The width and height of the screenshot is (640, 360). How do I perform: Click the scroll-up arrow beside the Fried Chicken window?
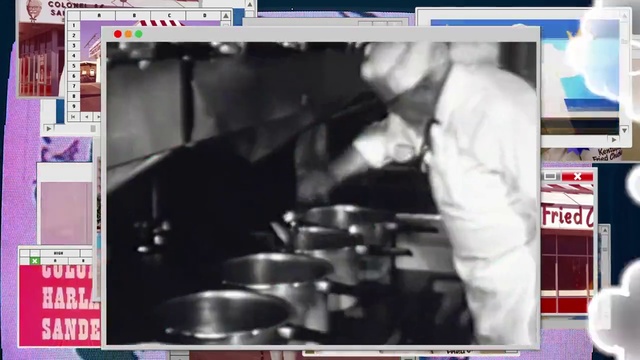pyautogui.click(x=604, y=231)
